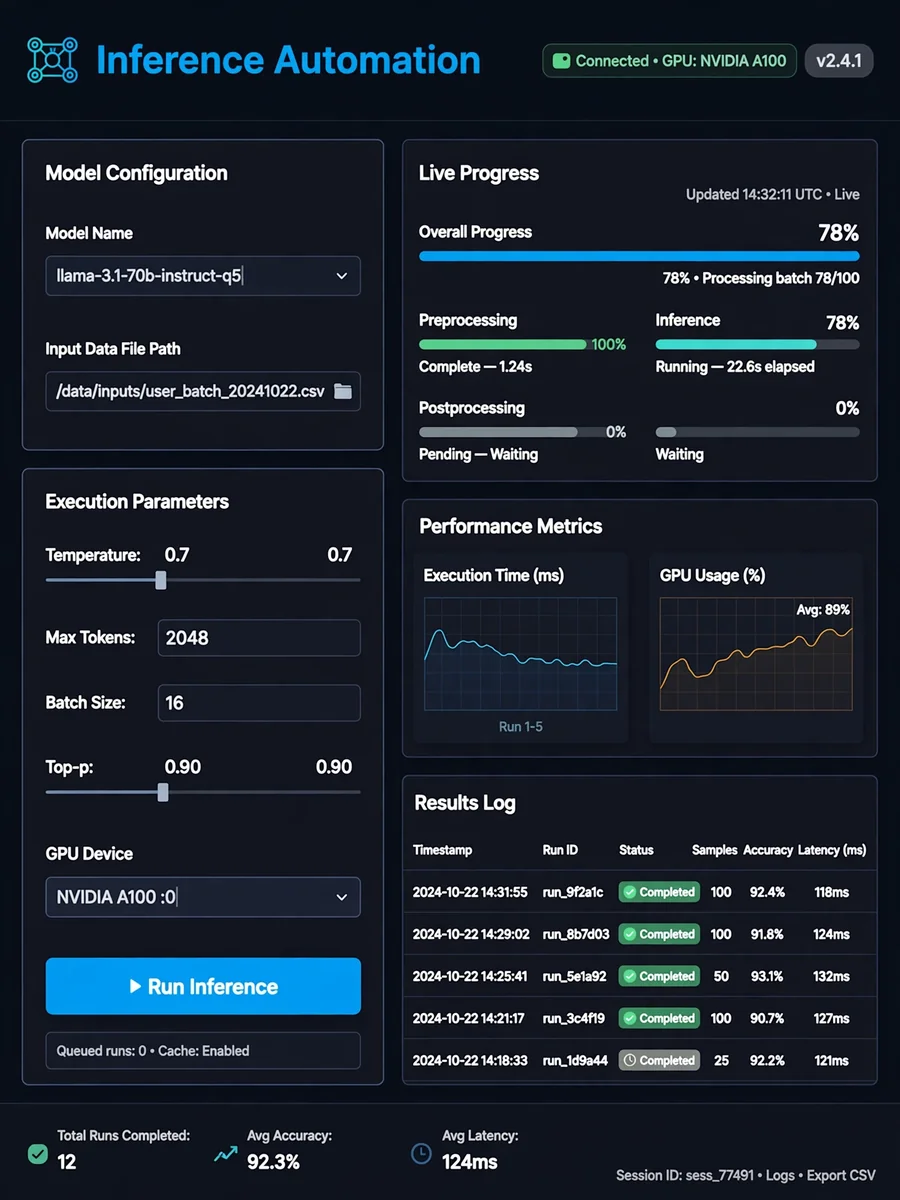The height and width of the screenshot is (1200, 900).
Task: Click the Latency (ms) column header
Action: click(x=832, y=850)
